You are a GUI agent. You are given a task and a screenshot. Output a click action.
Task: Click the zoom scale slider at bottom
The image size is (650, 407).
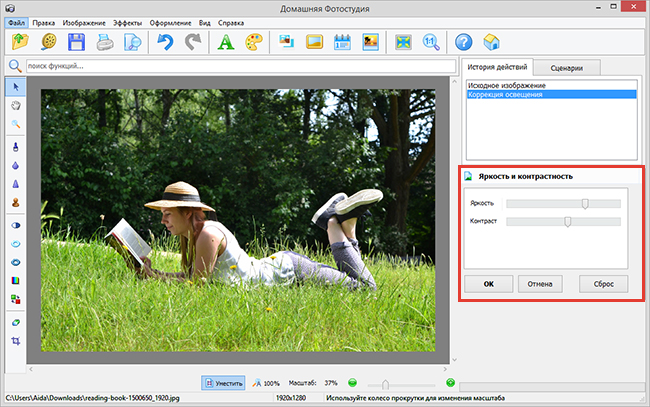385,385
